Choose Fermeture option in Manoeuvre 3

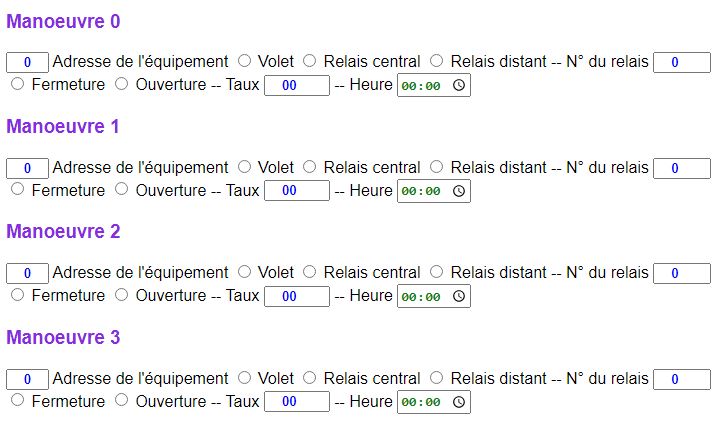point(18,400)
